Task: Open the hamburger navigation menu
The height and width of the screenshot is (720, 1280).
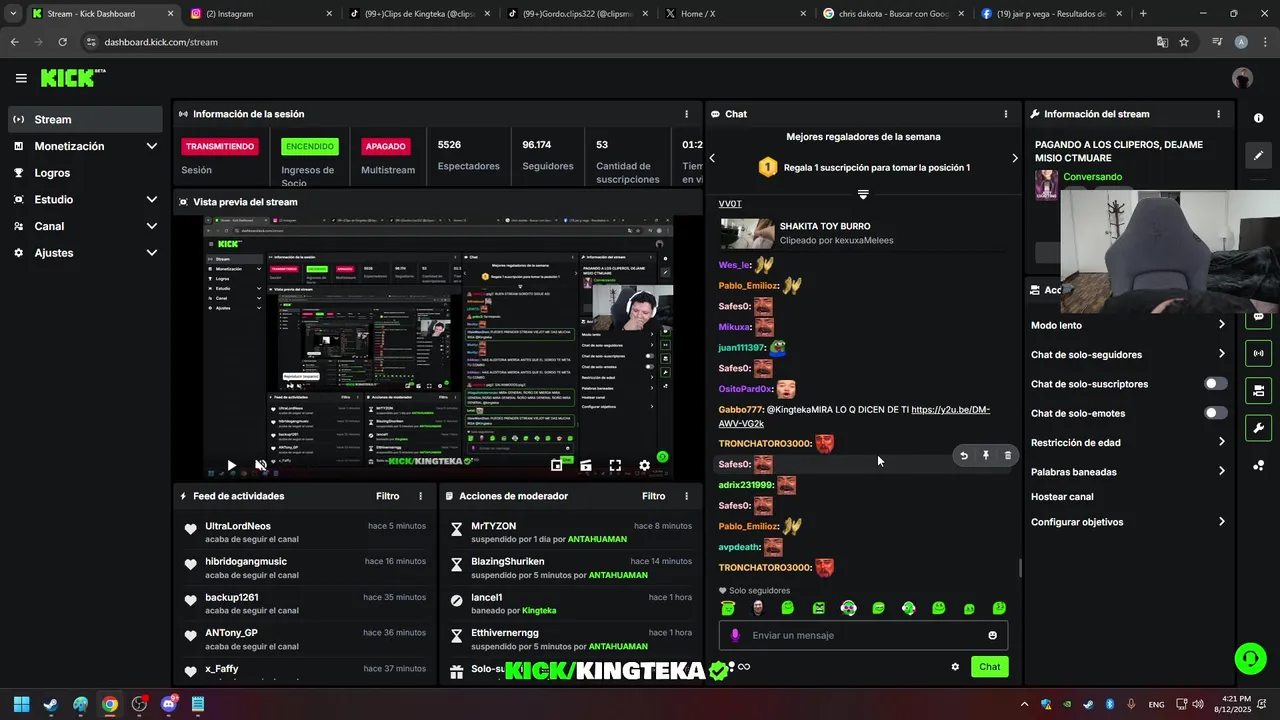Action: click(x=21, y=78)
